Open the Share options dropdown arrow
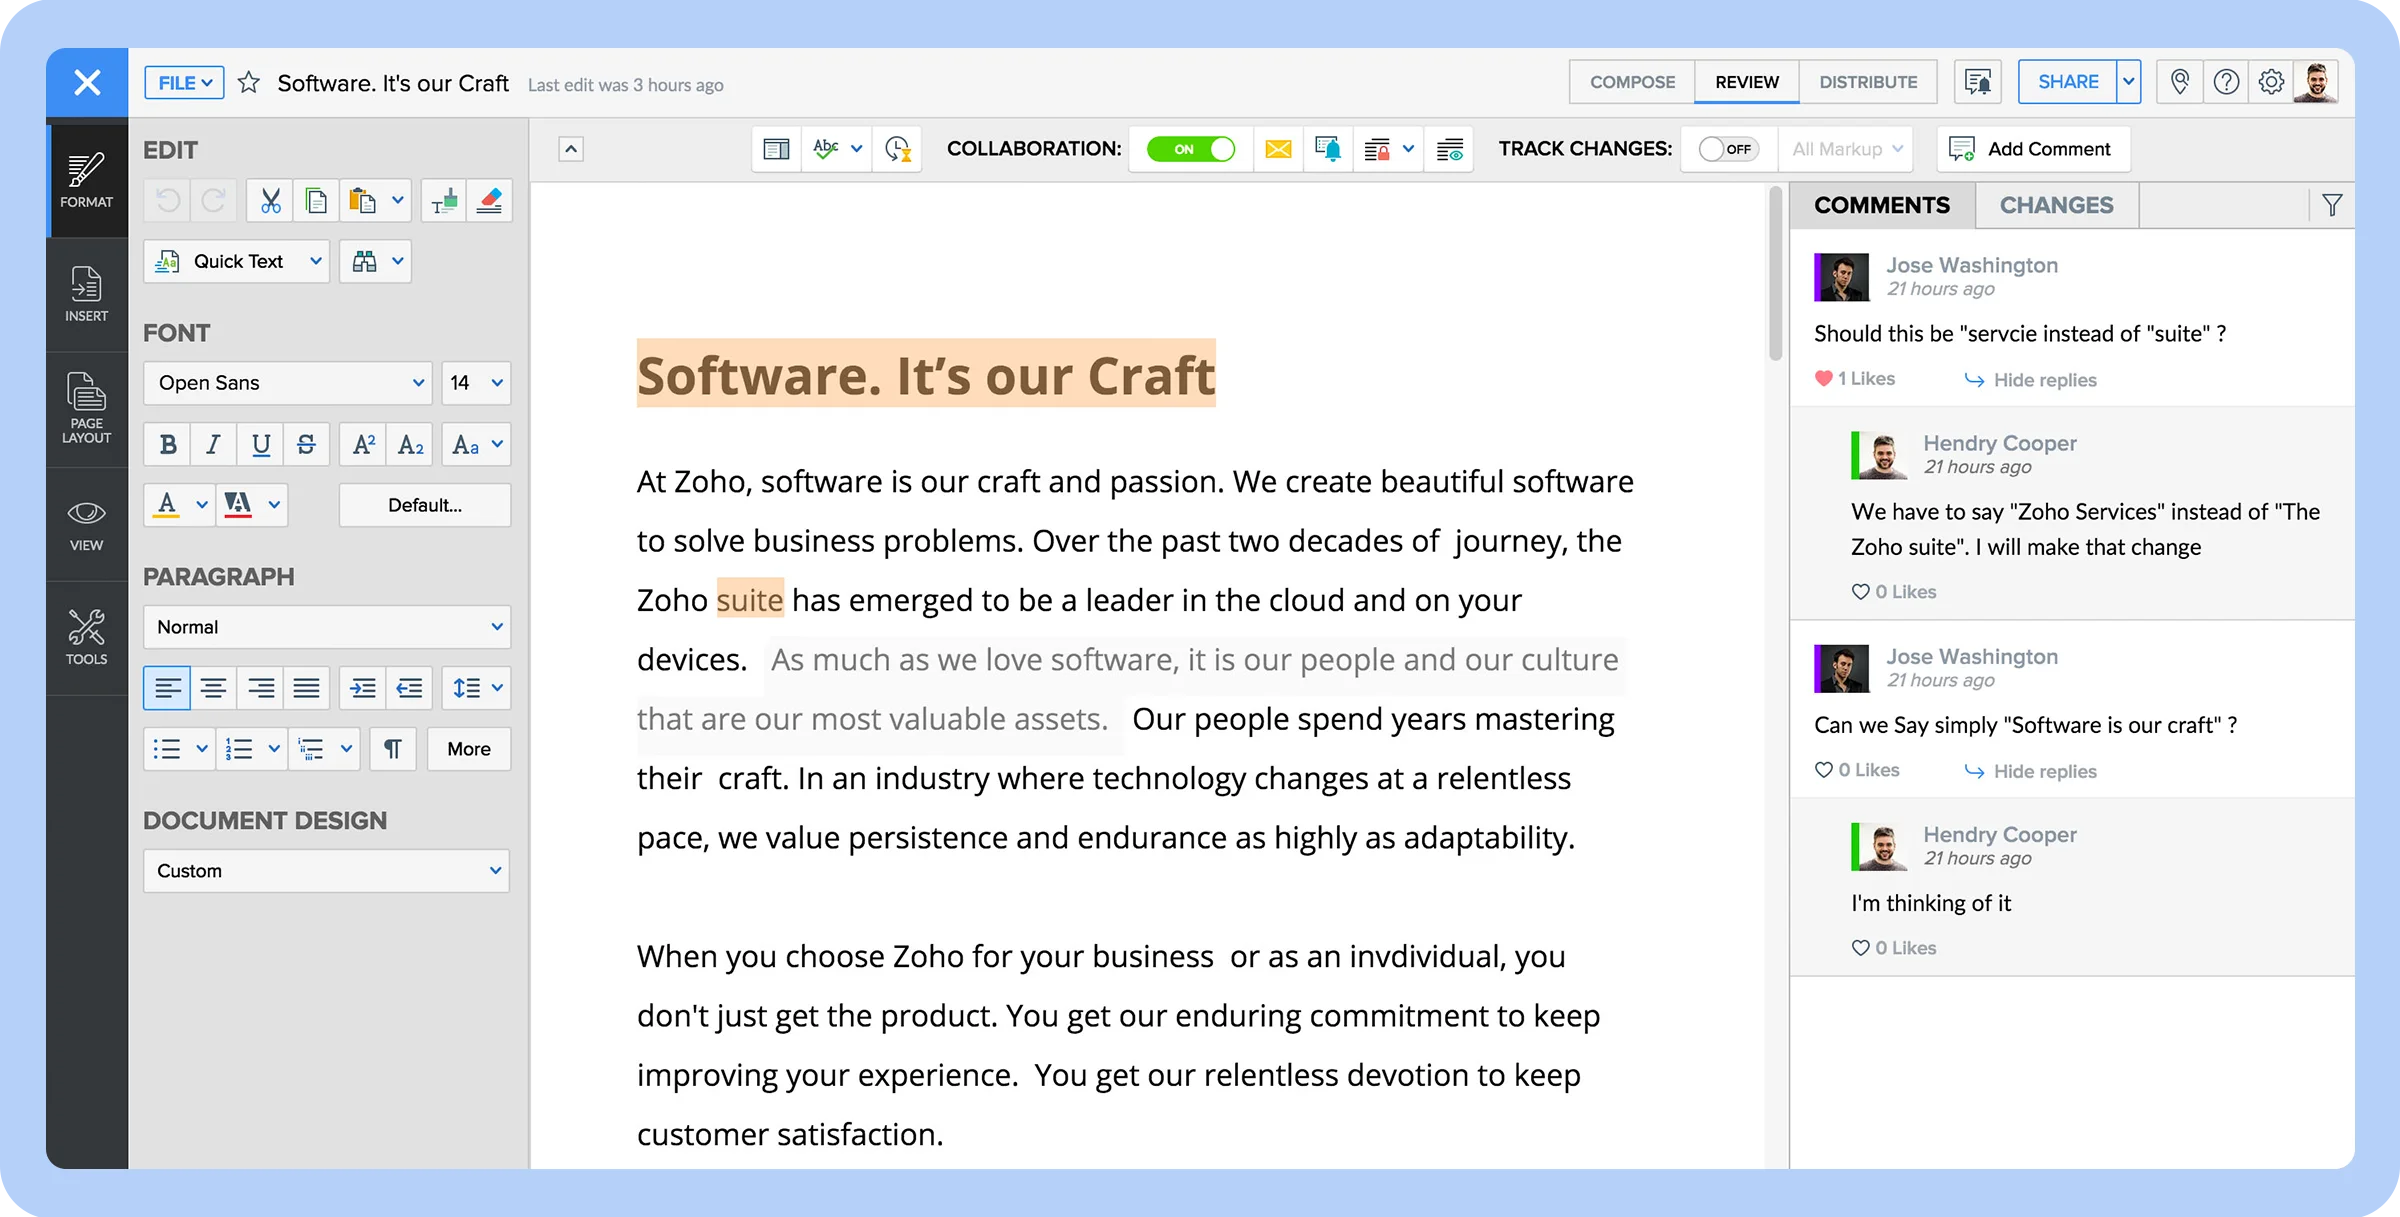 (2129, 82)
